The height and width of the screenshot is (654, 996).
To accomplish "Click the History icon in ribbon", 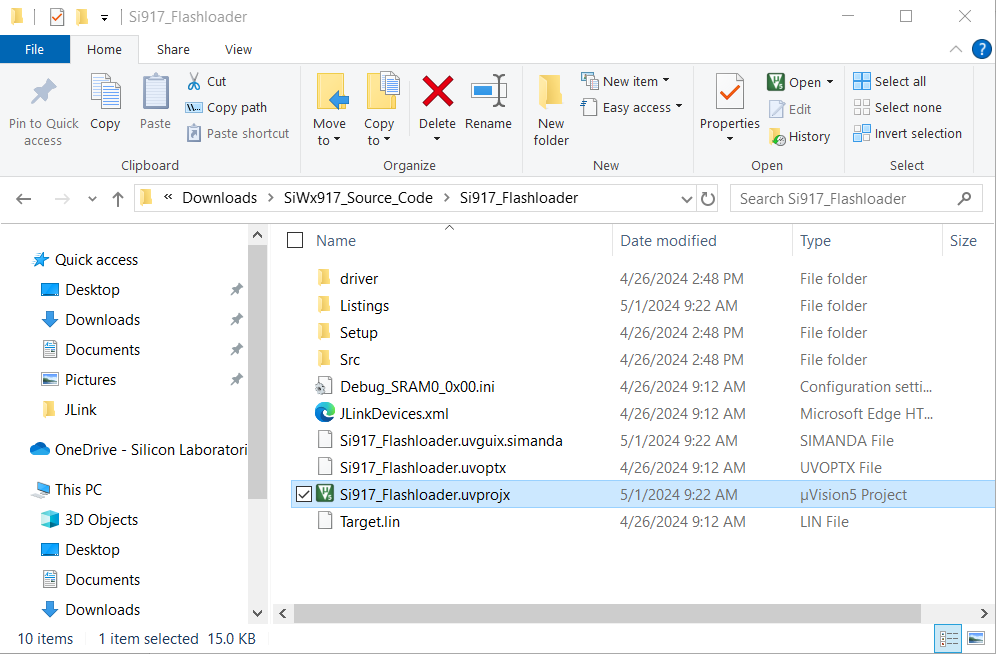I will pyautogui.click(x=777, y=137).
